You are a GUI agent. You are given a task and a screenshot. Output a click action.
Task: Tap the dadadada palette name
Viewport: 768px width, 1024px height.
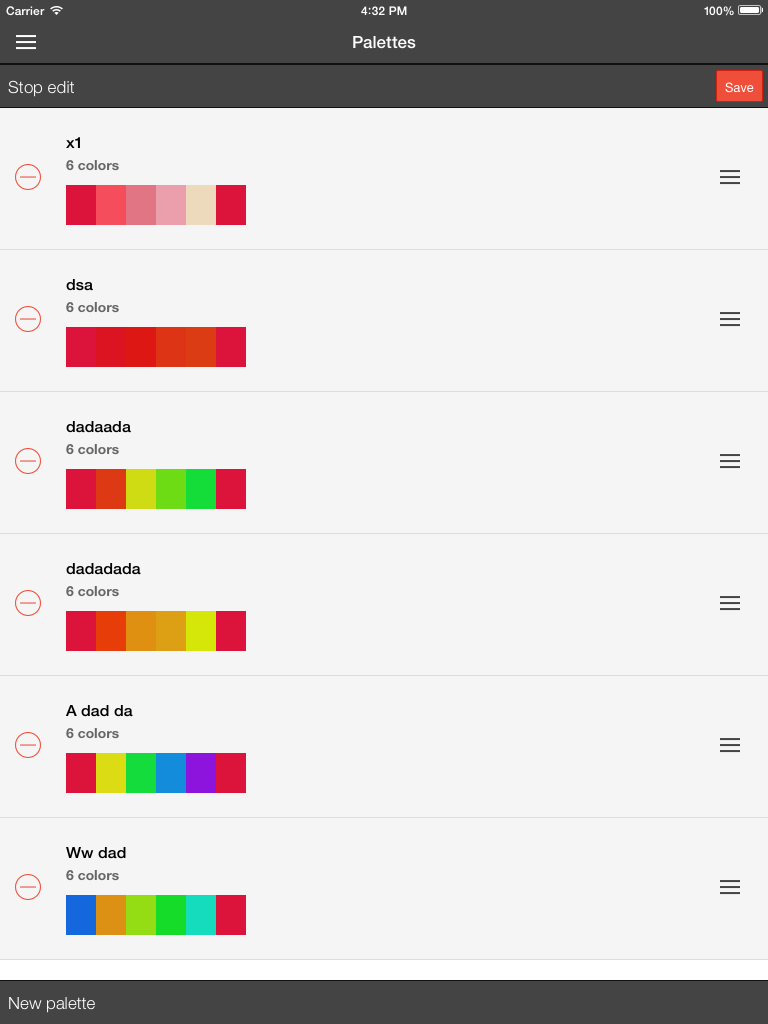[x=103, y=569]
